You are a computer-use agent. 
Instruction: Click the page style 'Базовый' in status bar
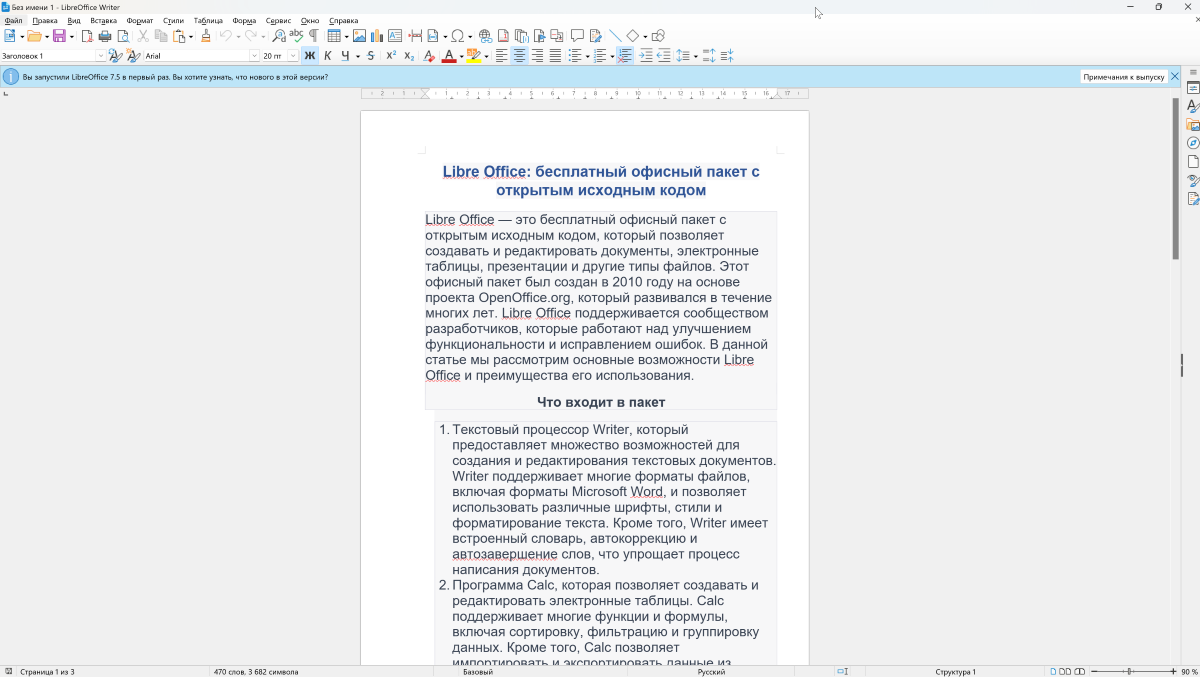tap(477, 672)
